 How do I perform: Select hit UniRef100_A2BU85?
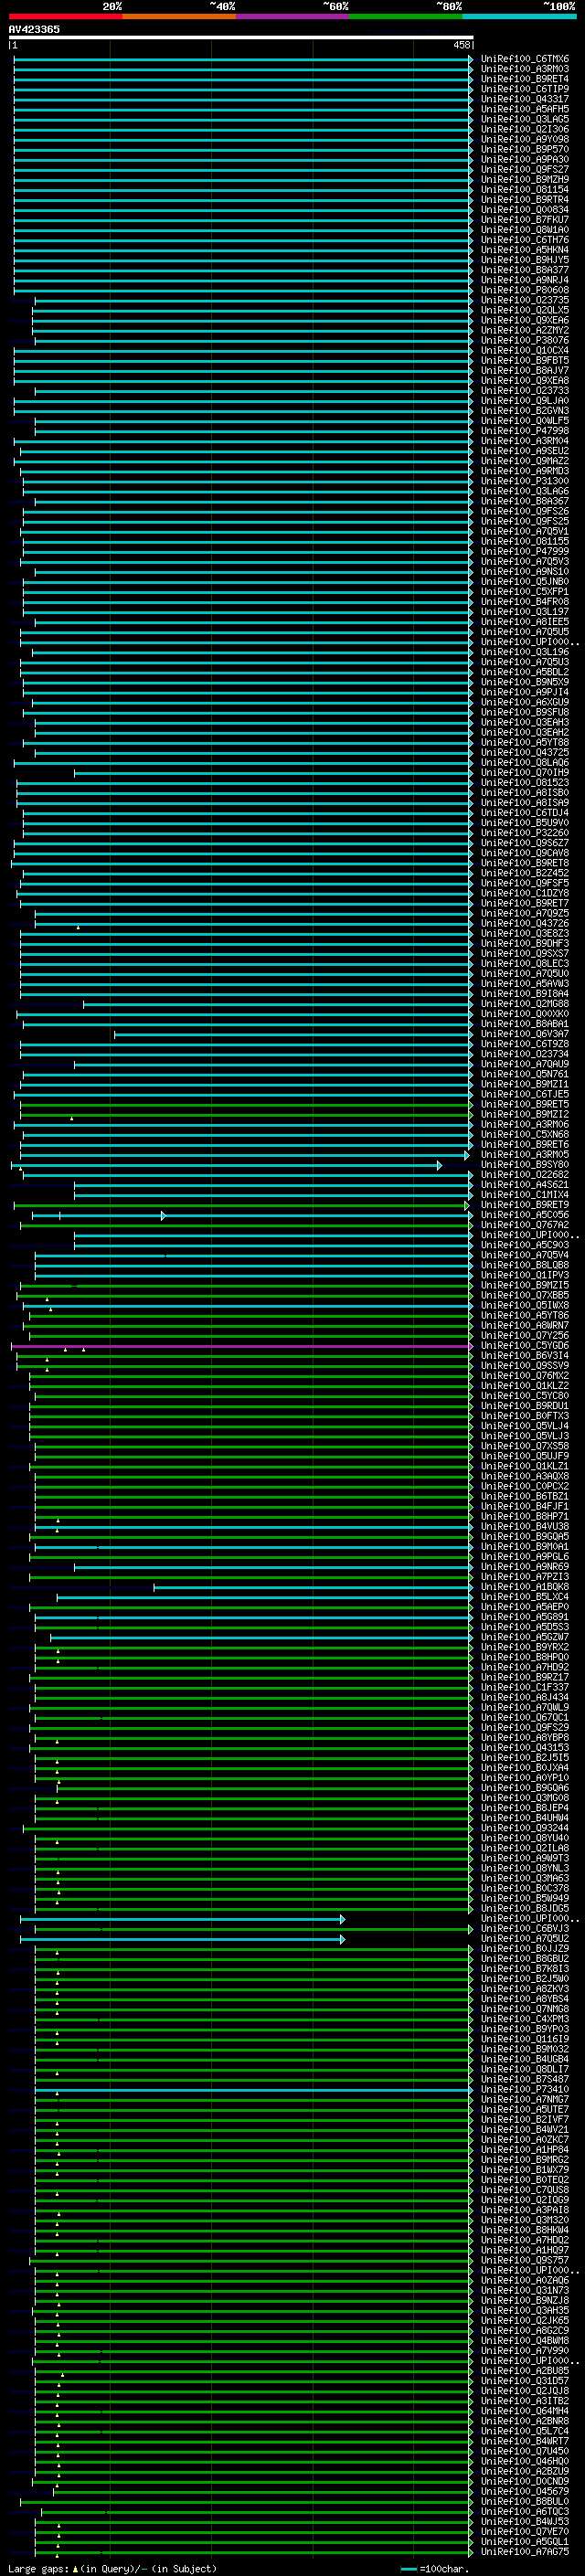tap(524, 2371)
